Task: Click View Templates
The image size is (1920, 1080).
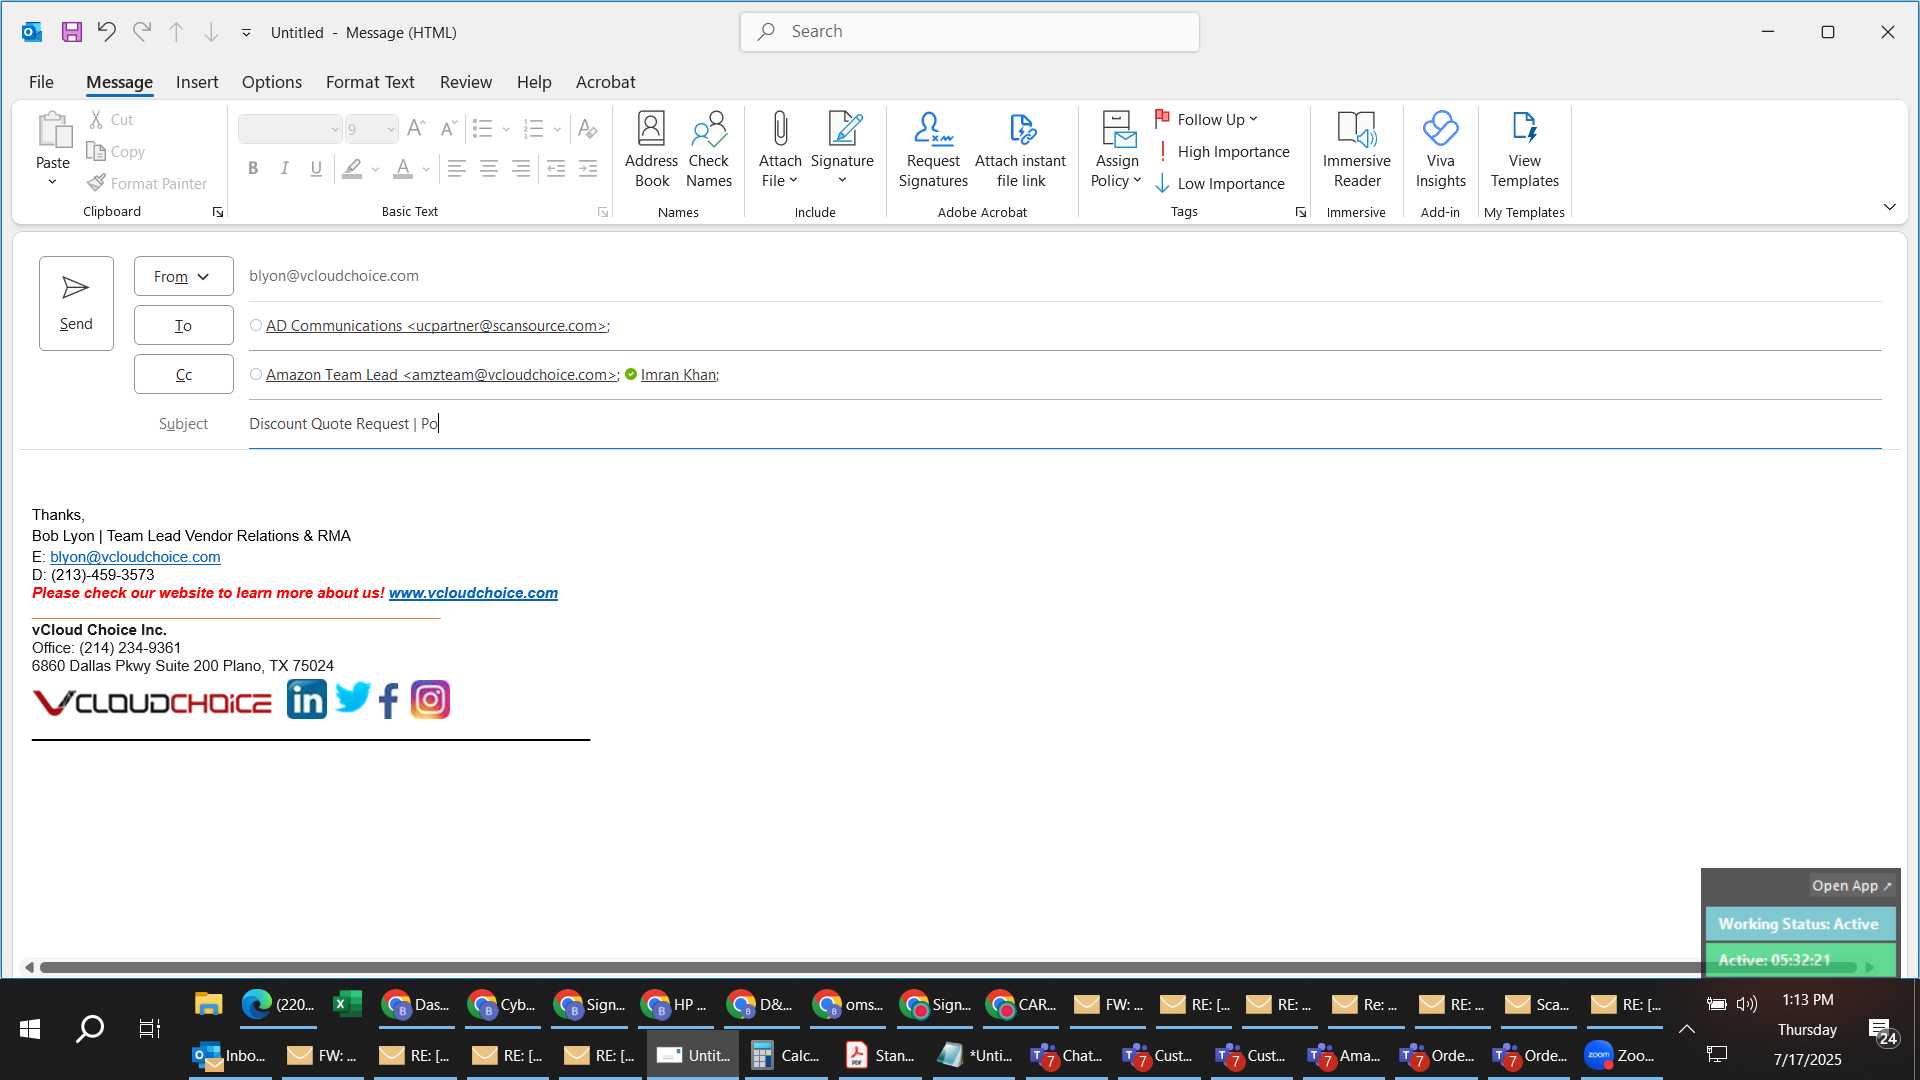Action: click(x=1524, y=150)
